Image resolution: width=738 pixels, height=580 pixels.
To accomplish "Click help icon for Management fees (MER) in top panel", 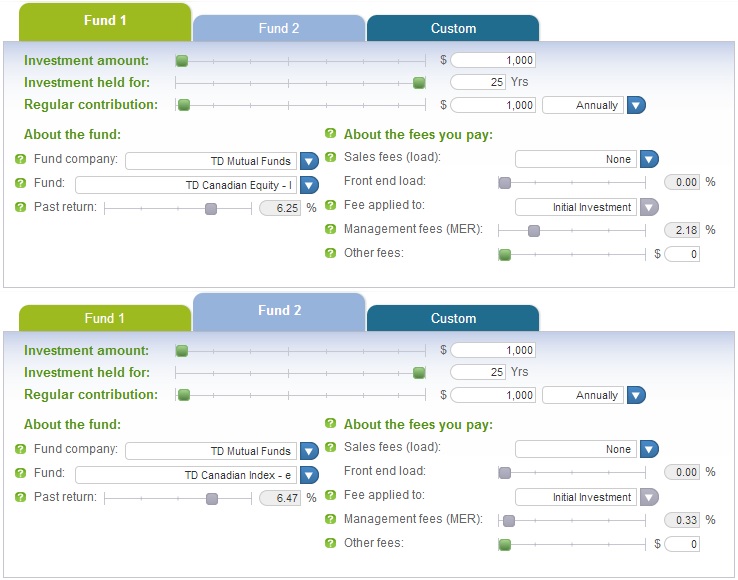I will click(x=330, y=229).
